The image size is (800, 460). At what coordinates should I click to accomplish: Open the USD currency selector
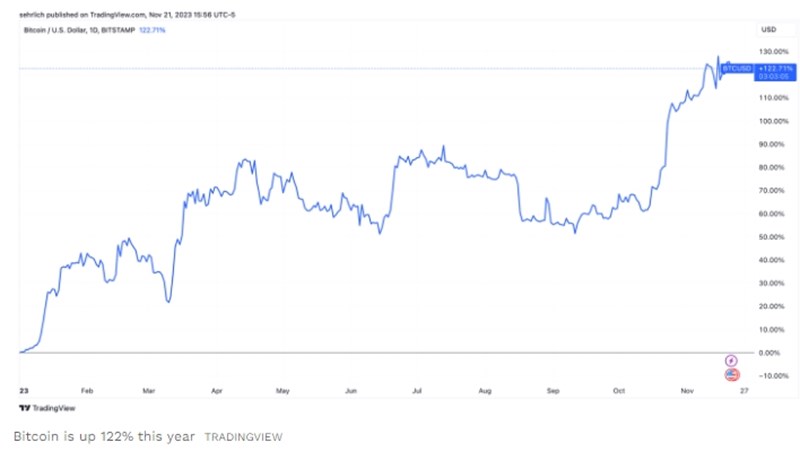tap(768, 30)
